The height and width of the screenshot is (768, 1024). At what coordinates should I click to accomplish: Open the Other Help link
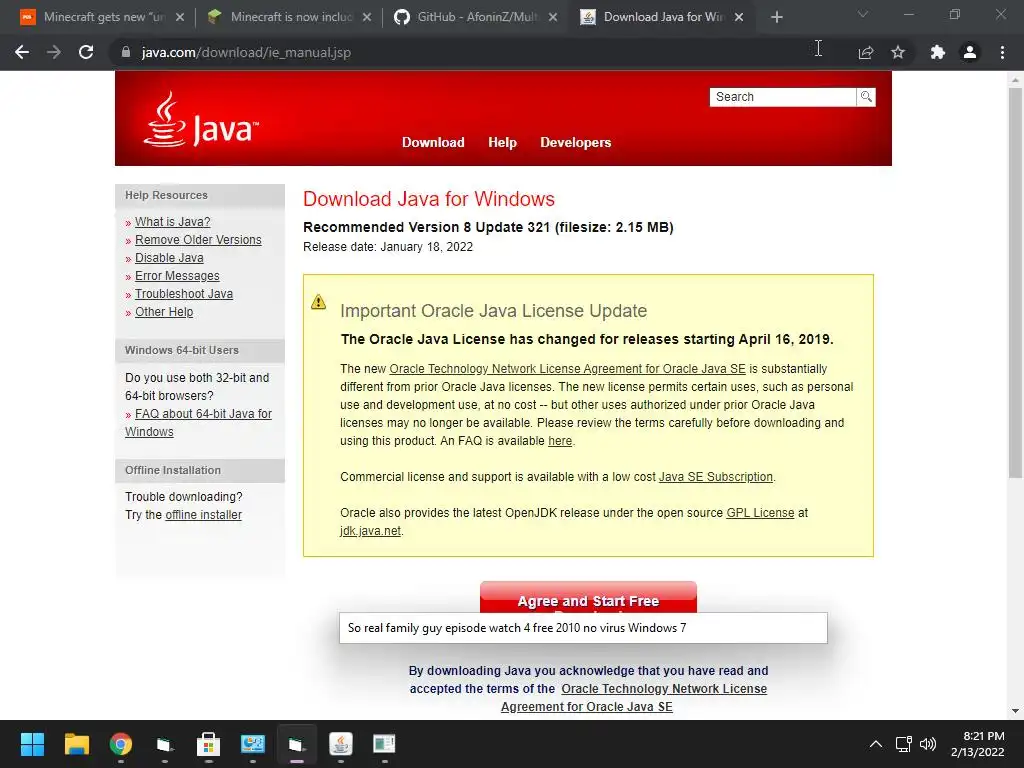point(164,312)
